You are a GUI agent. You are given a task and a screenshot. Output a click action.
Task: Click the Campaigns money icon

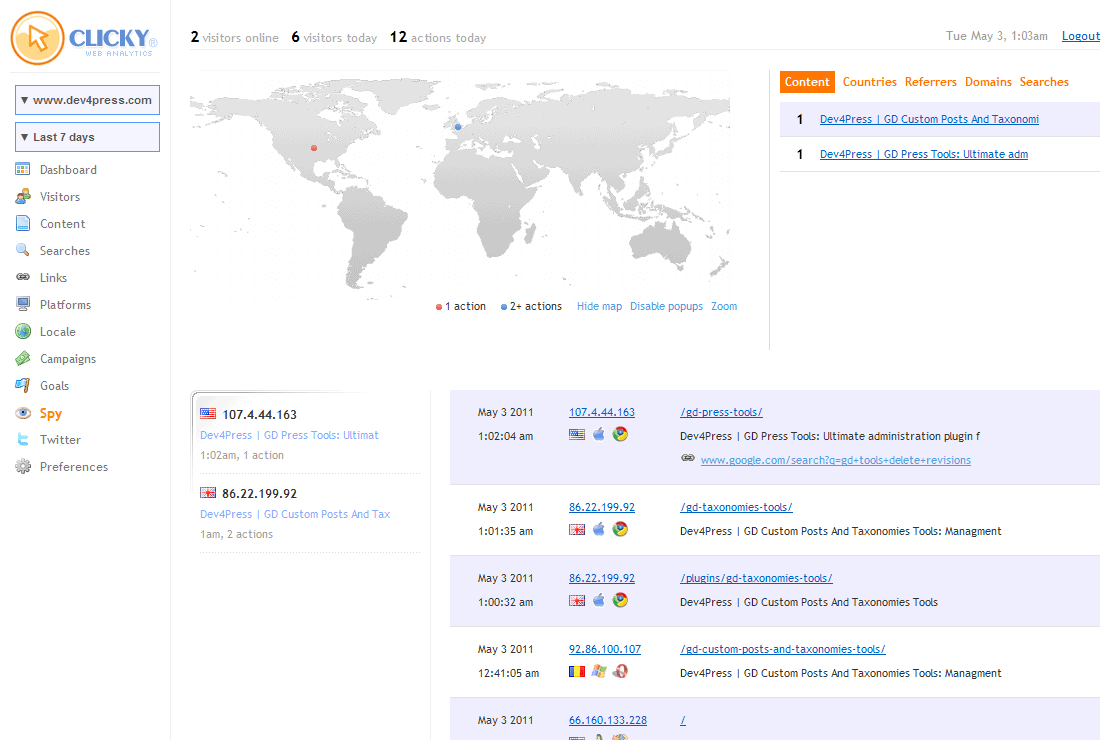pyautogui.click(x=23, y=358)
